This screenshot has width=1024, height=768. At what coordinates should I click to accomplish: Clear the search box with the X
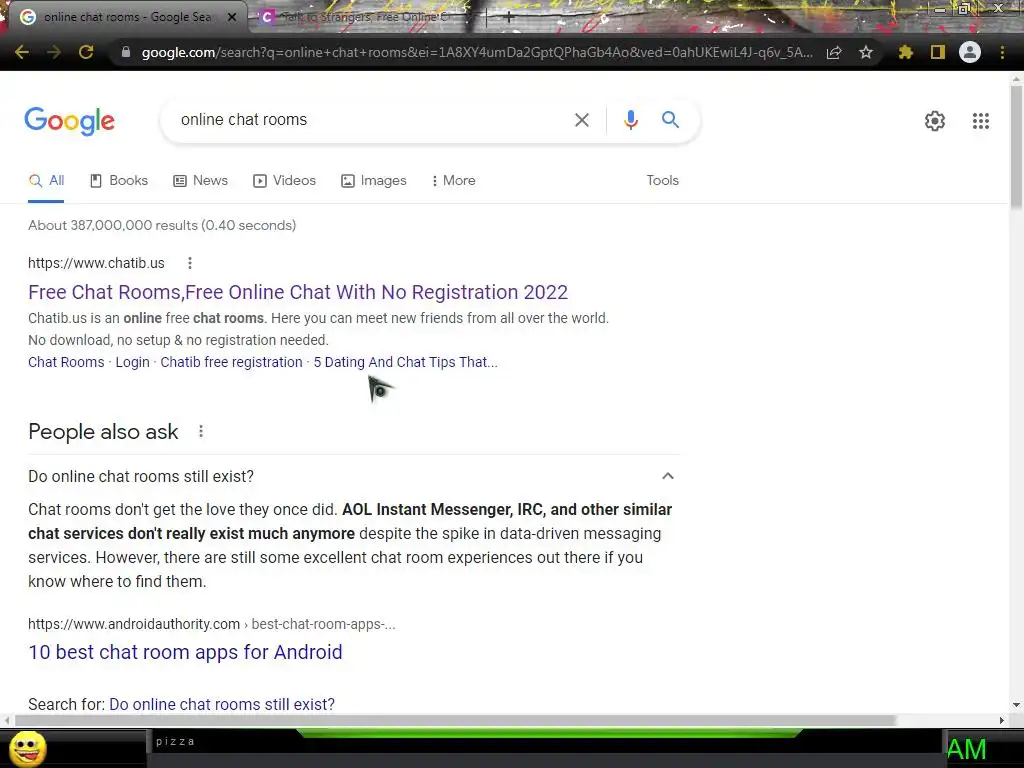pos(581,120)
